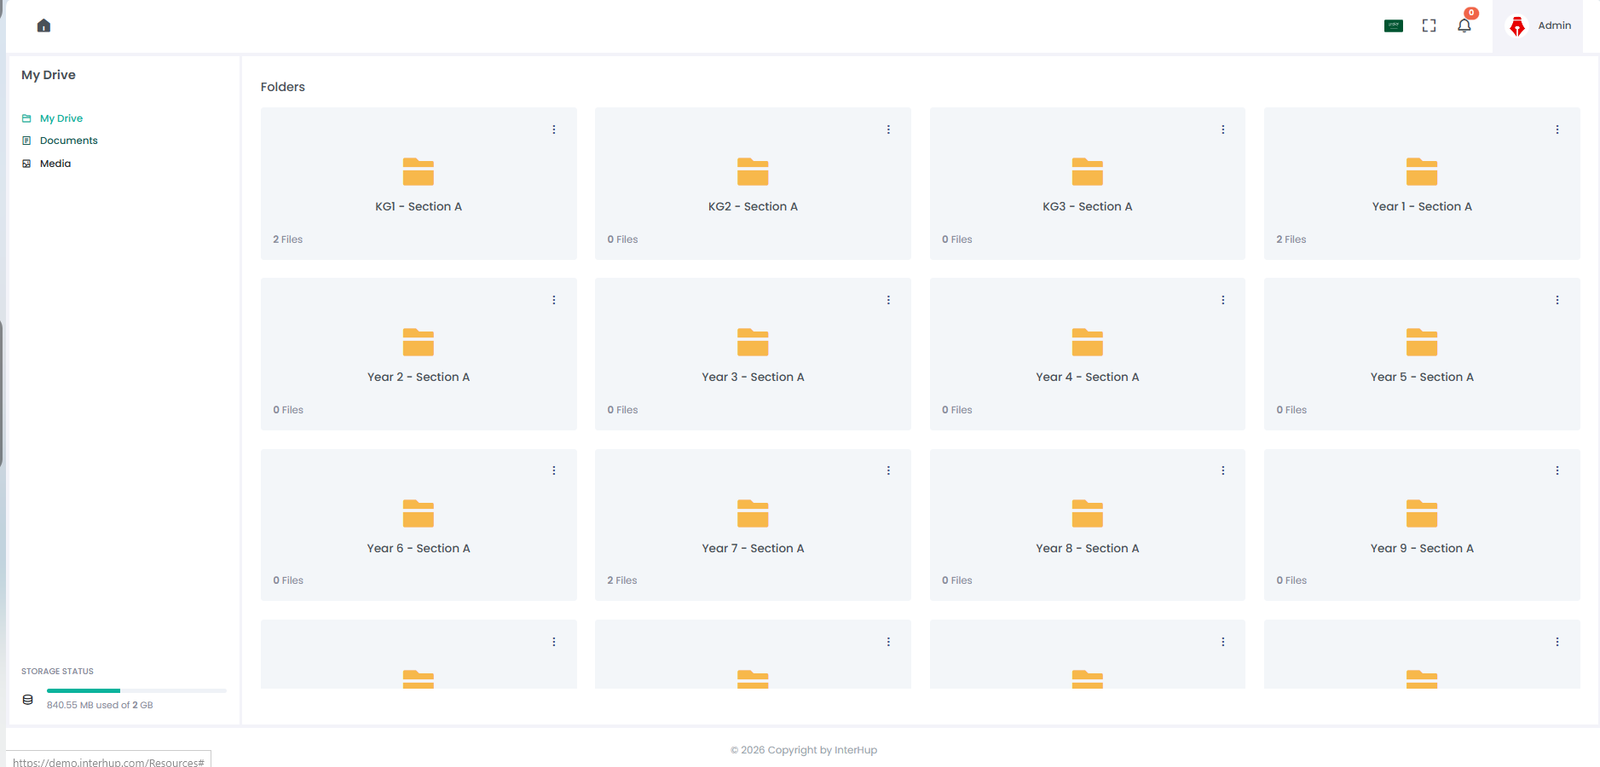
Task: Click the 2 Files count under KG1
Action: pos(288,240)
